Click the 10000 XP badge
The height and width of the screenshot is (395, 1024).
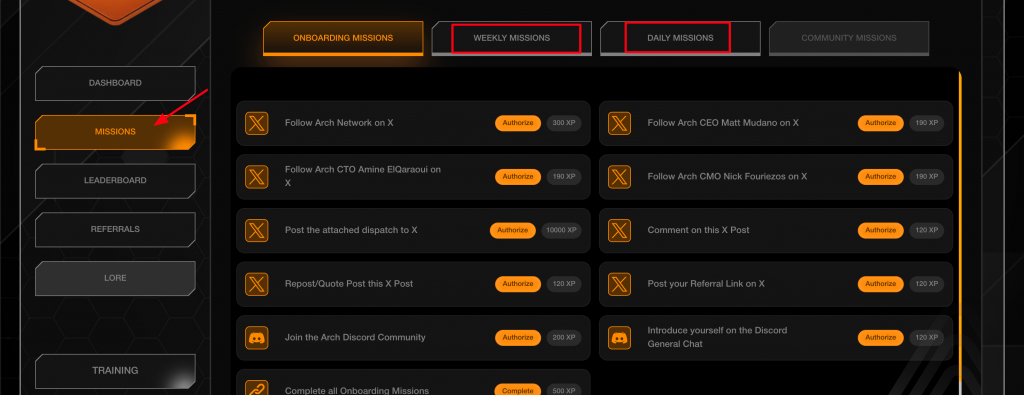pyautogui.click(x=562, y=230)
